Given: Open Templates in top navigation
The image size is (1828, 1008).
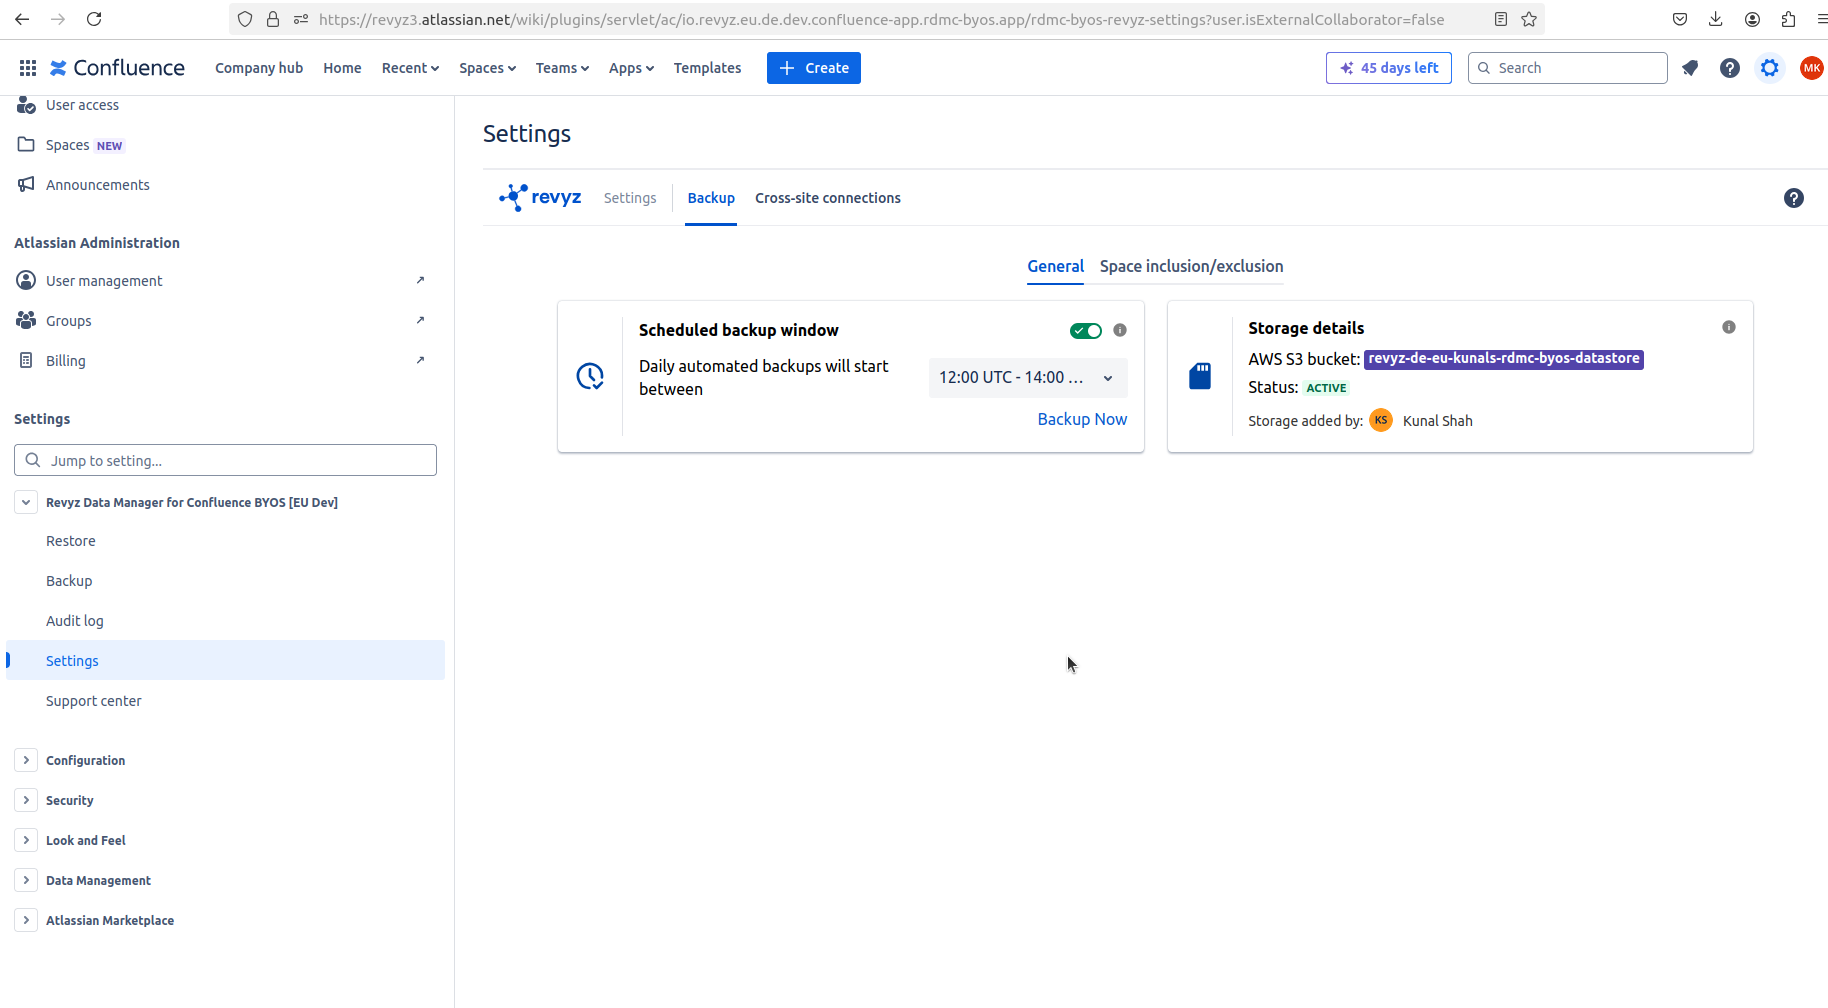Looking at the screenshot, I should coord(707,68).
